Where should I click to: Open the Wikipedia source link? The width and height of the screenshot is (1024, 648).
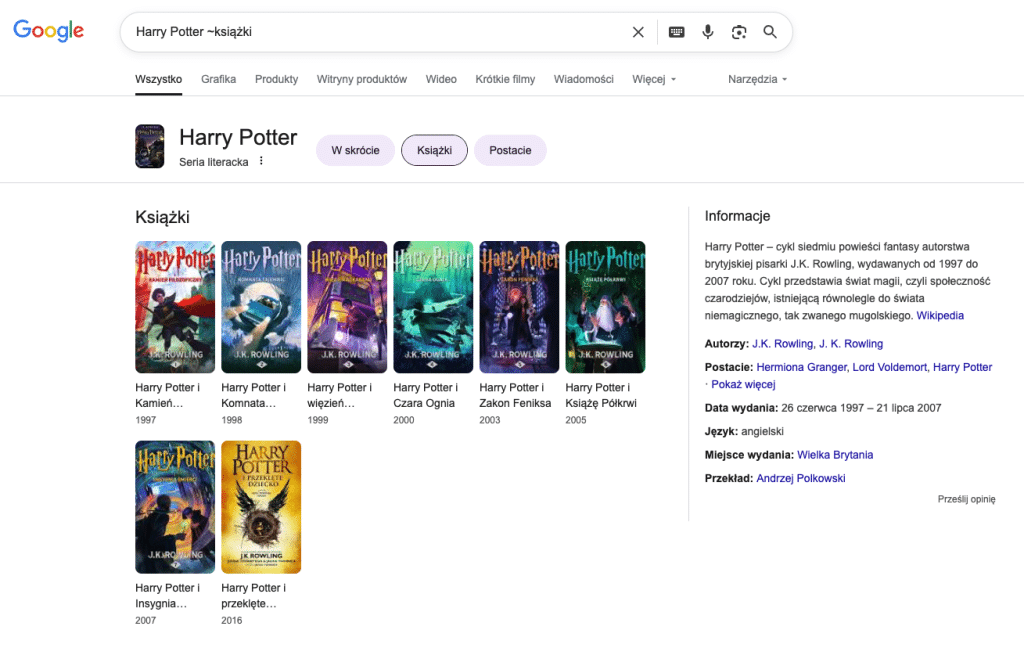[x=940, y=316]
